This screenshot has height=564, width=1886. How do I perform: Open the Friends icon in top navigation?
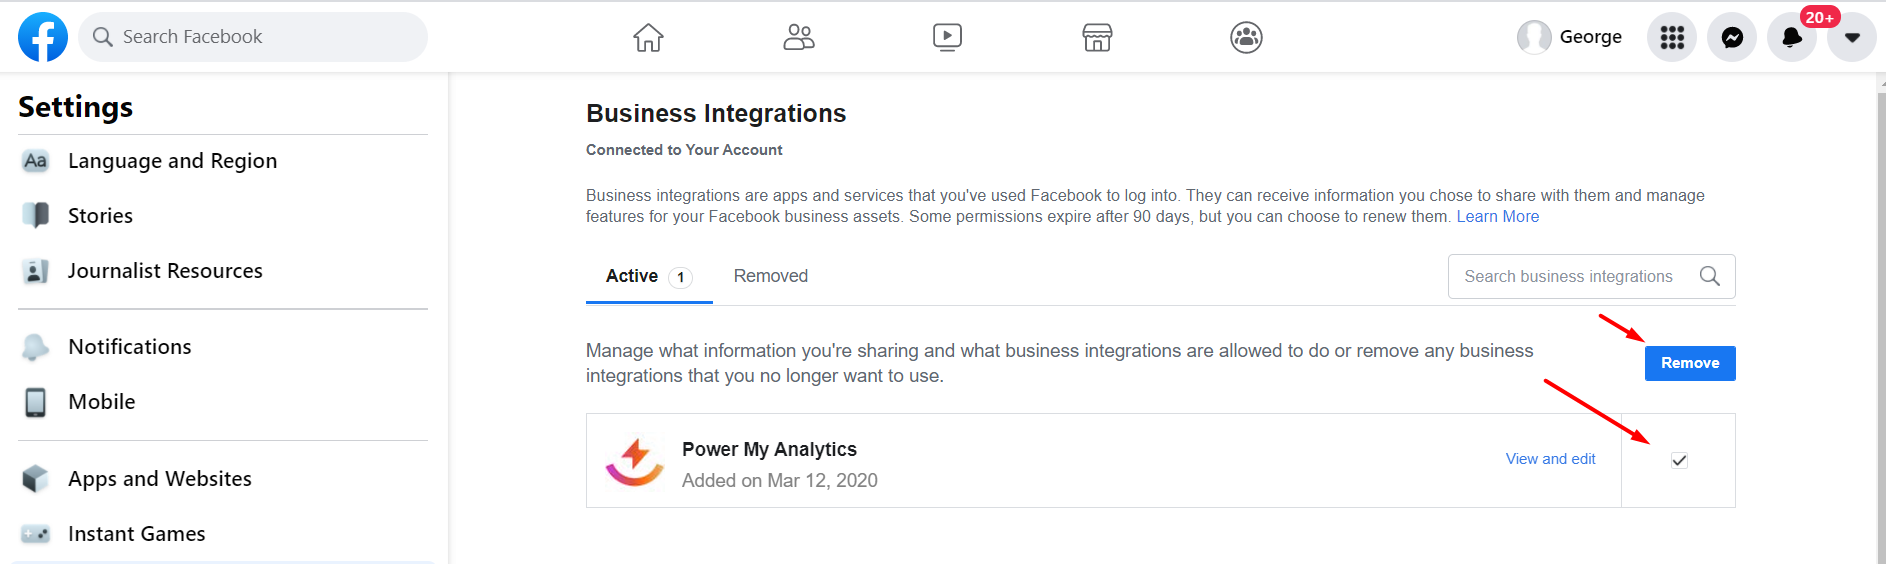(x=798, y=37)
